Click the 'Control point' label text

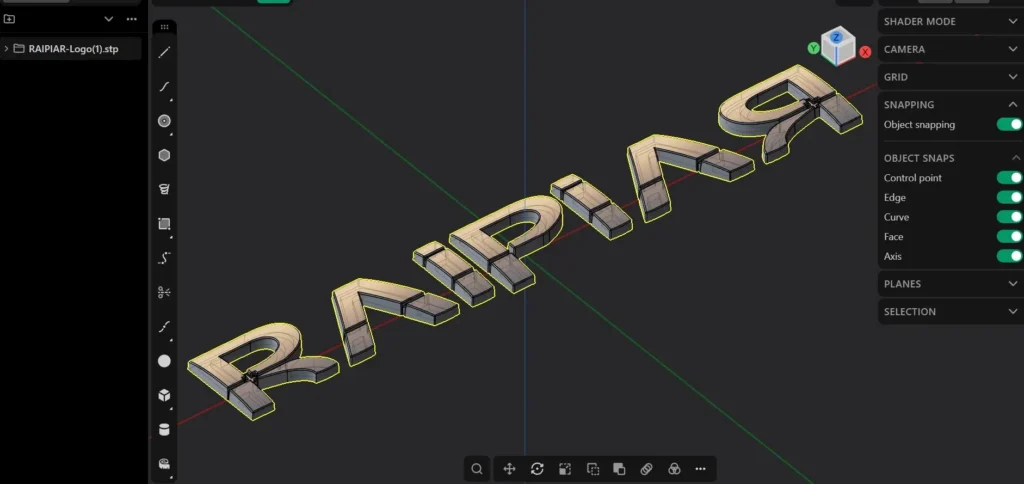tap(912, 178)
